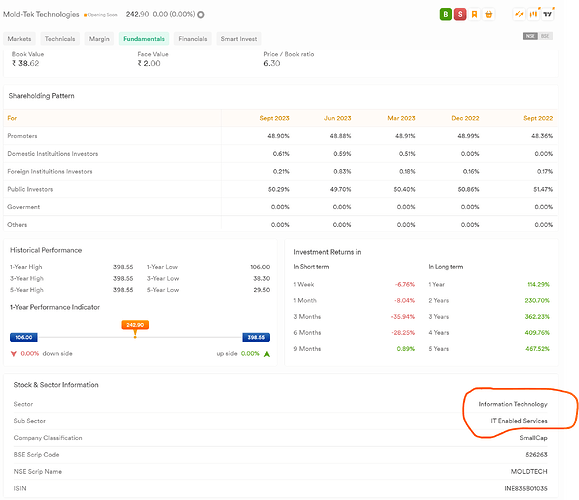The image size is (579, 500).
Task: Open the Smart Invest tab
Action: click(239, 39)
